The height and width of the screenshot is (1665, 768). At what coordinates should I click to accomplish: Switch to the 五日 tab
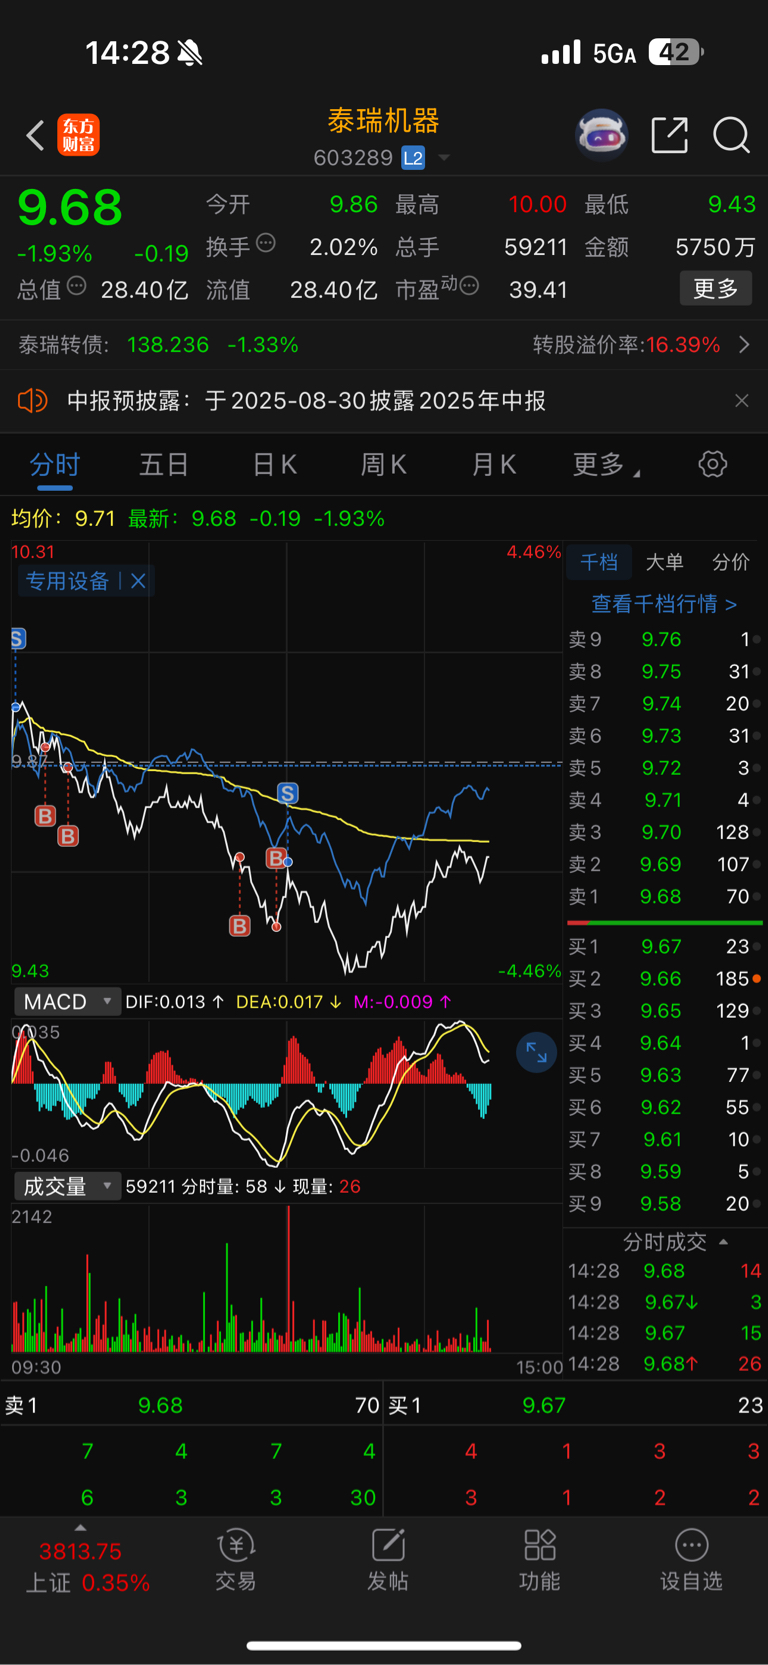click(164, 465)
